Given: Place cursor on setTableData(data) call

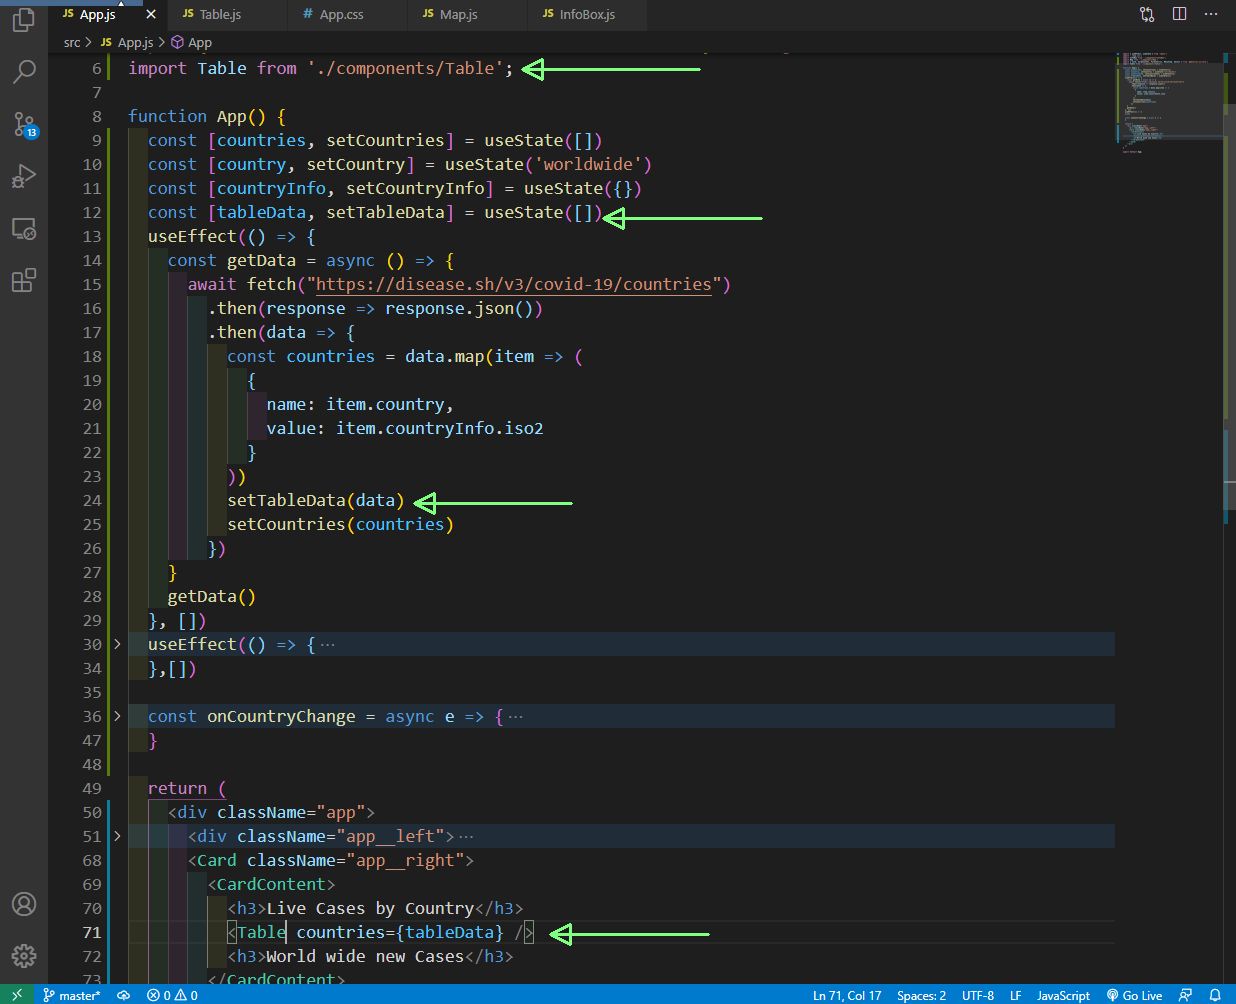Looking at the screenshot, I should click(316, 500).
